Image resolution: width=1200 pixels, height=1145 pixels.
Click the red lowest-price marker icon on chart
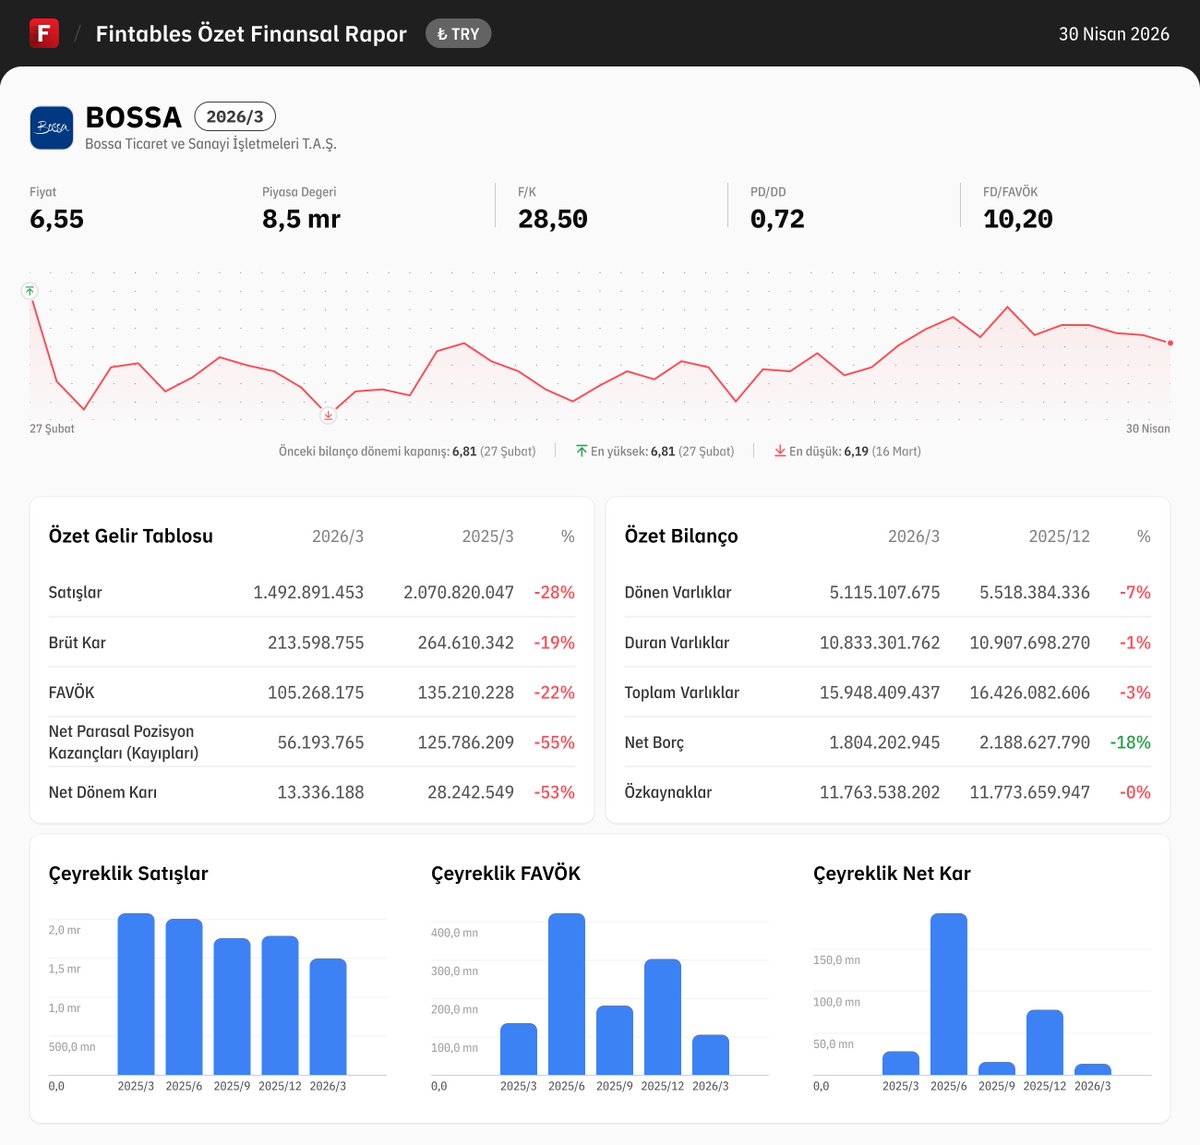pos(328,415)
